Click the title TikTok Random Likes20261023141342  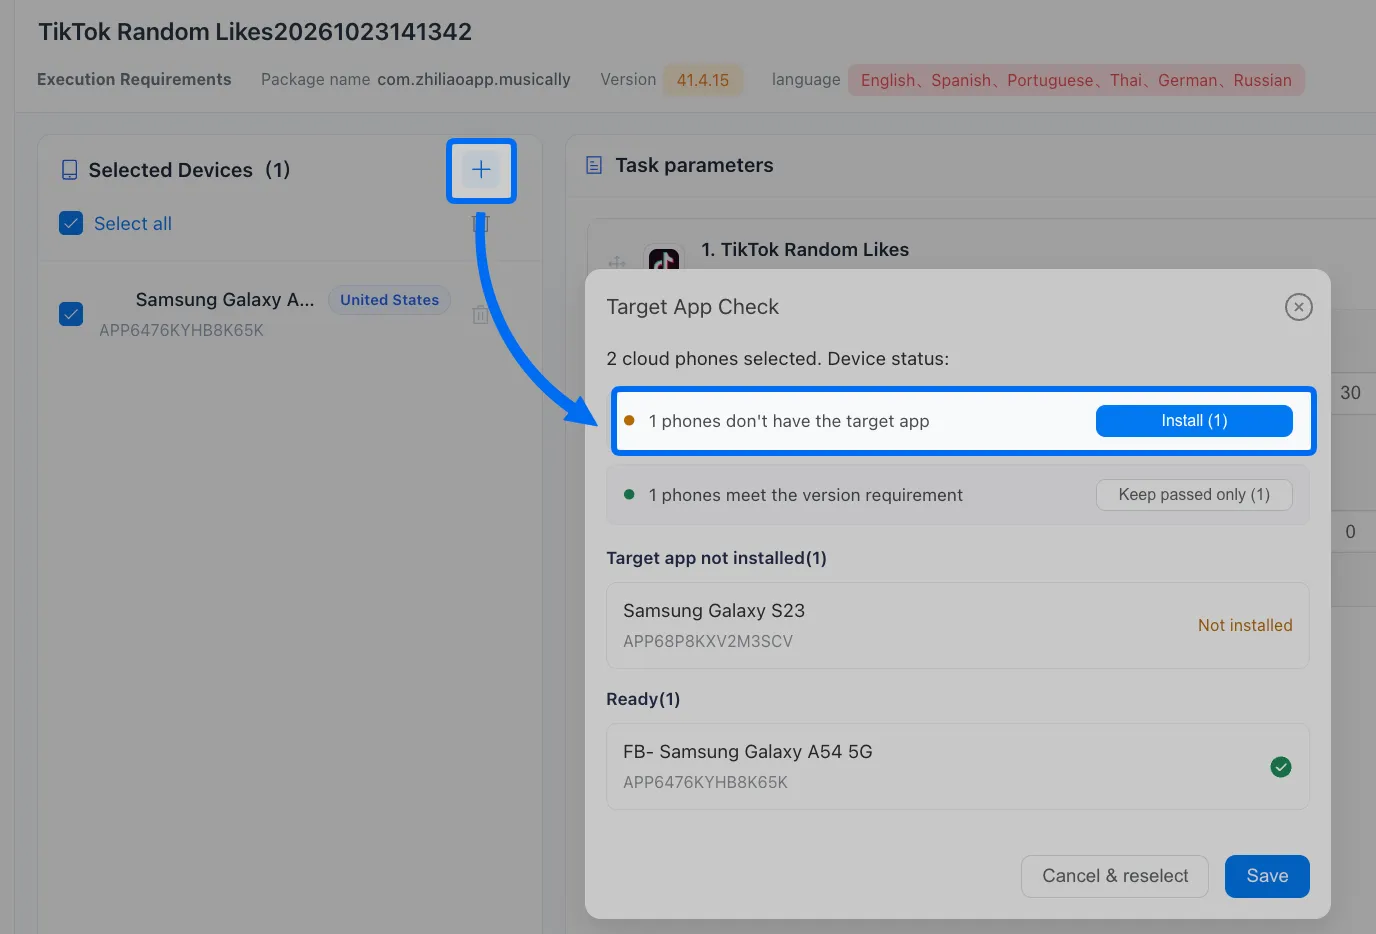click(255, 32)
